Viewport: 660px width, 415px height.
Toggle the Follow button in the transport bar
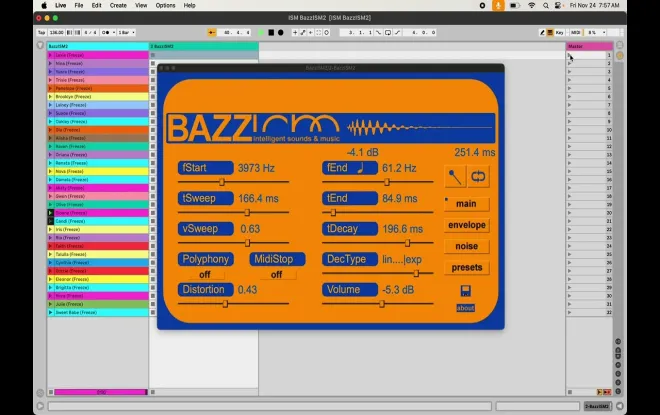tap(212, 32)
